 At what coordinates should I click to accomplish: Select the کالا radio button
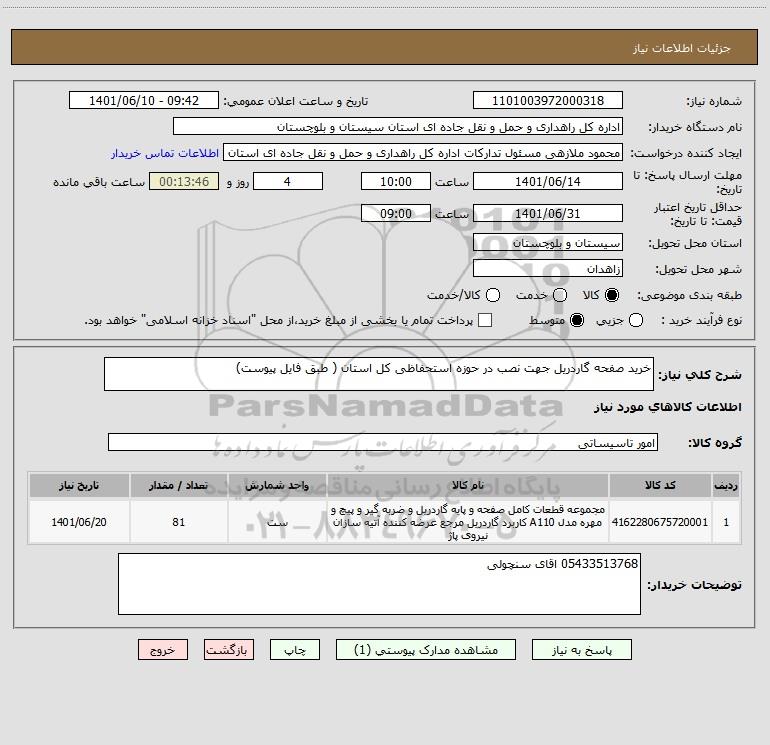(612, 295)
